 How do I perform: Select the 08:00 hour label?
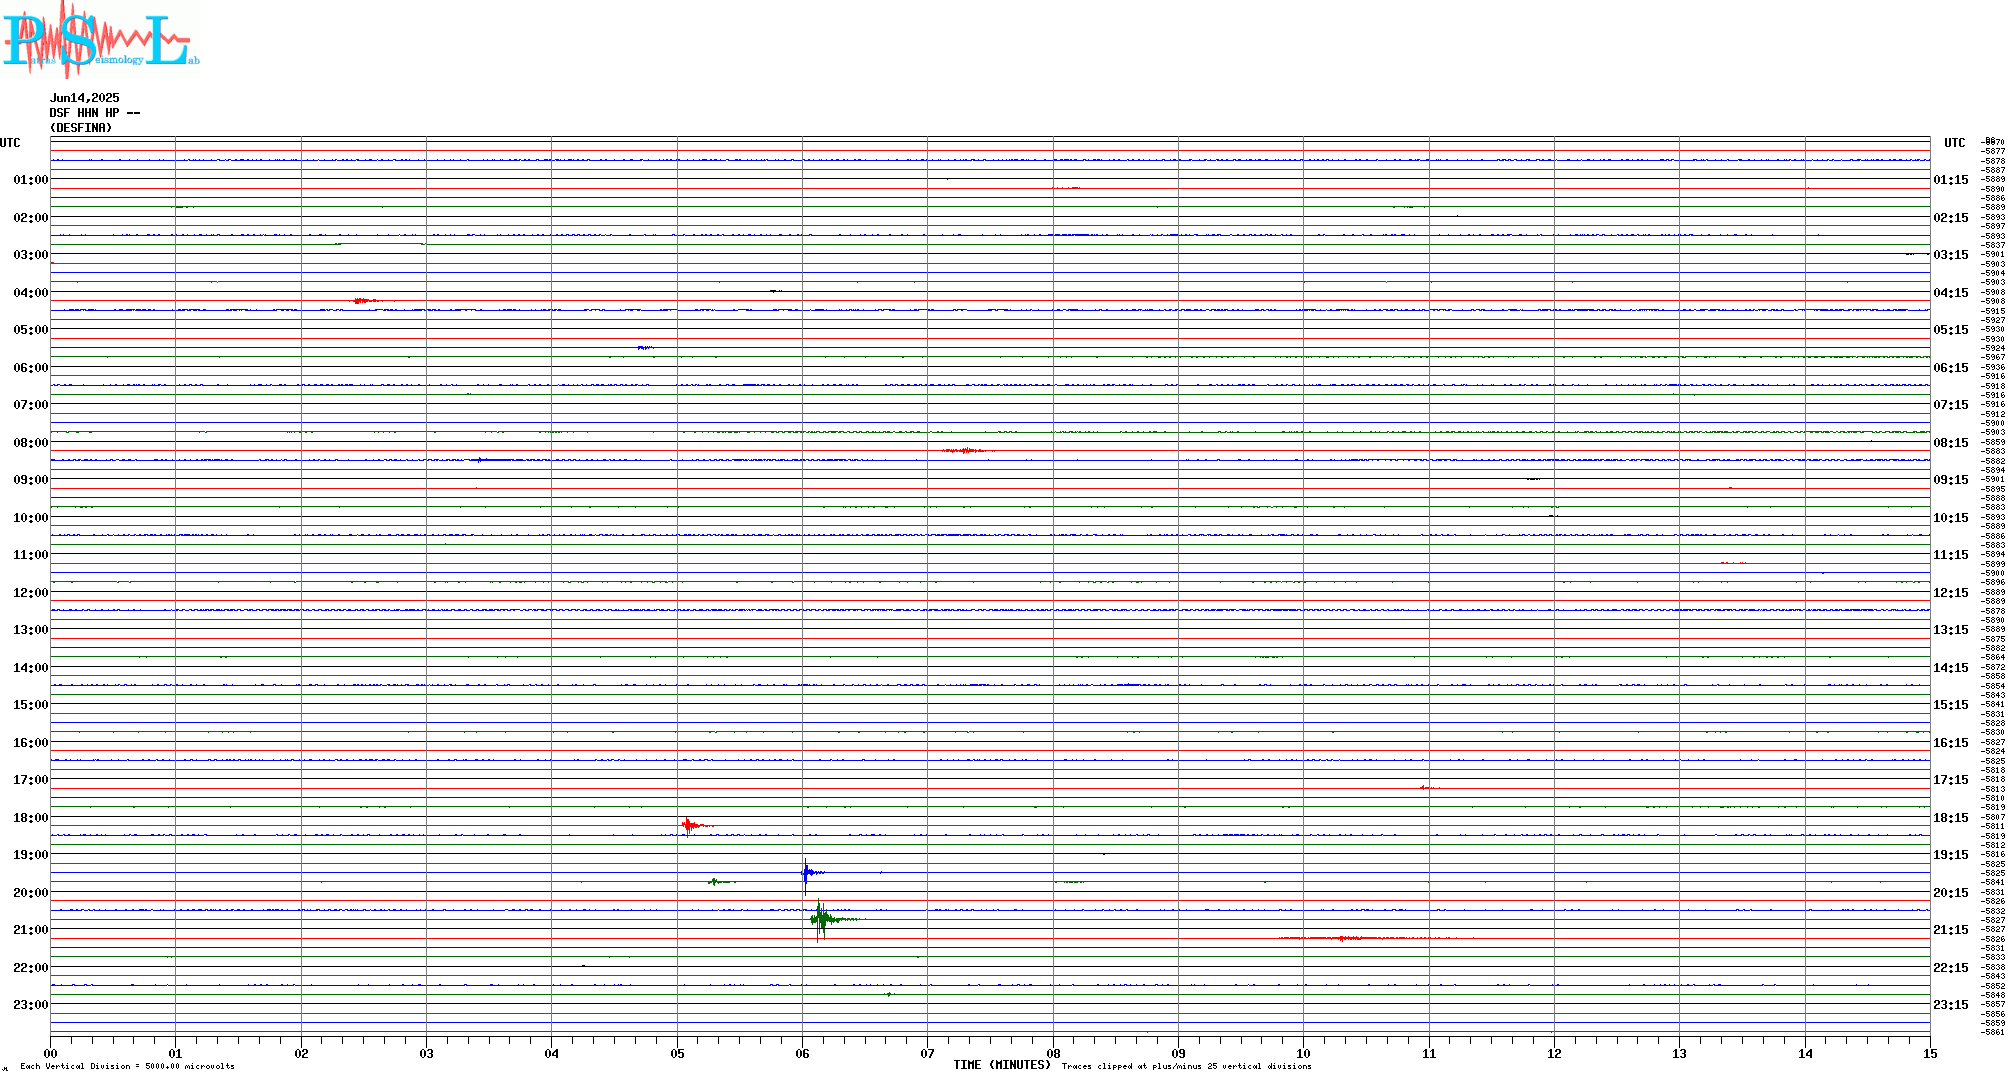(x=31, y=443)
